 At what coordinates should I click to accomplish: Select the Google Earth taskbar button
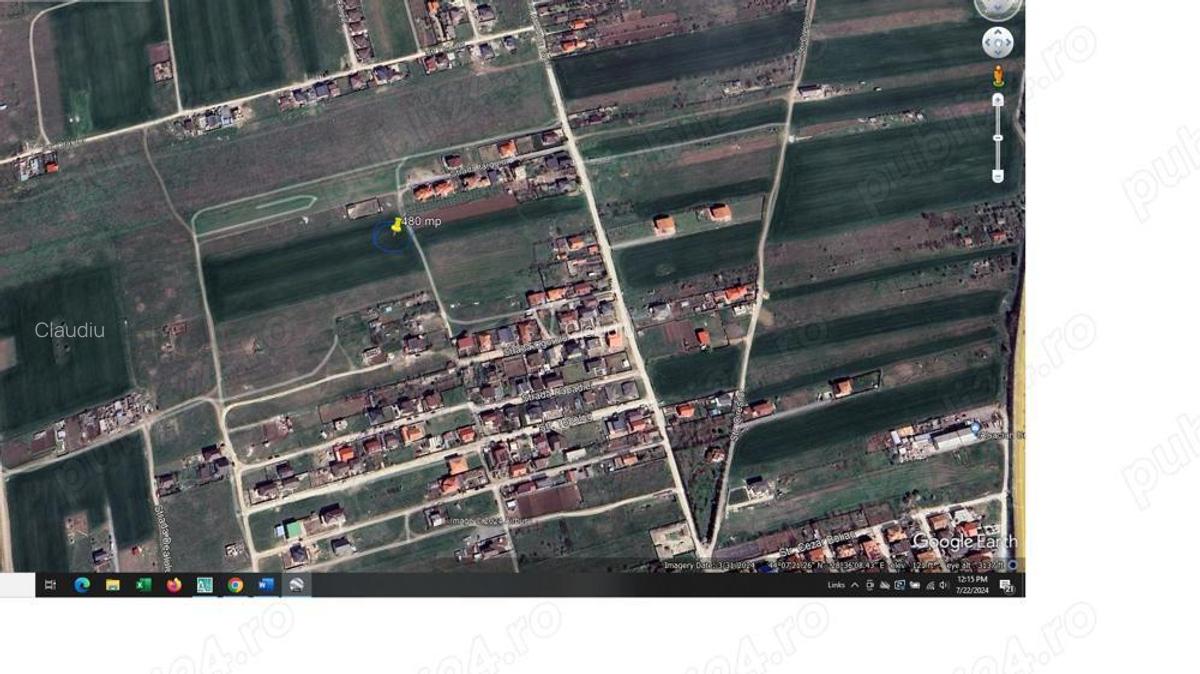296,585
